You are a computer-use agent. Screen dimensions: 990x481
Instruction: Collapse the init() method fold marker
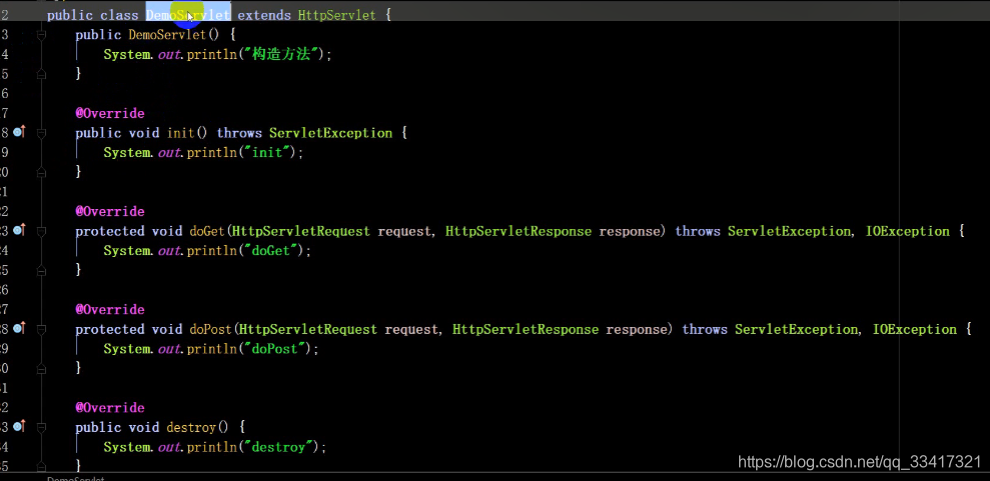coord(42,133)
